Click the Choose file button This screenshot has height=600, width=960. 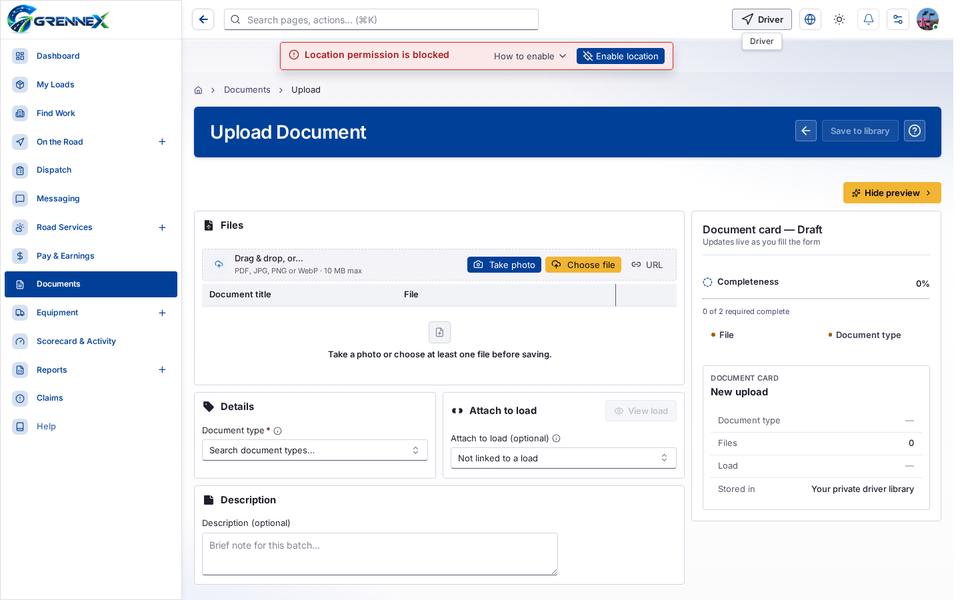pos(583,265)
